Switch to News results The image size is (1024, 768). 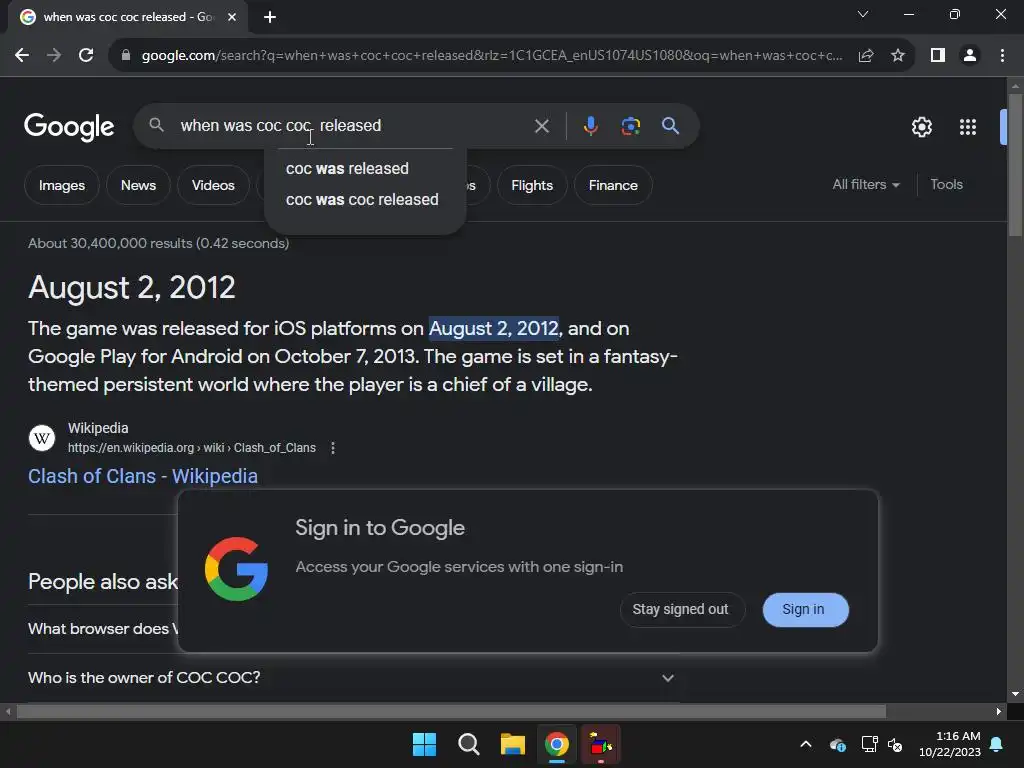point(138,185)
